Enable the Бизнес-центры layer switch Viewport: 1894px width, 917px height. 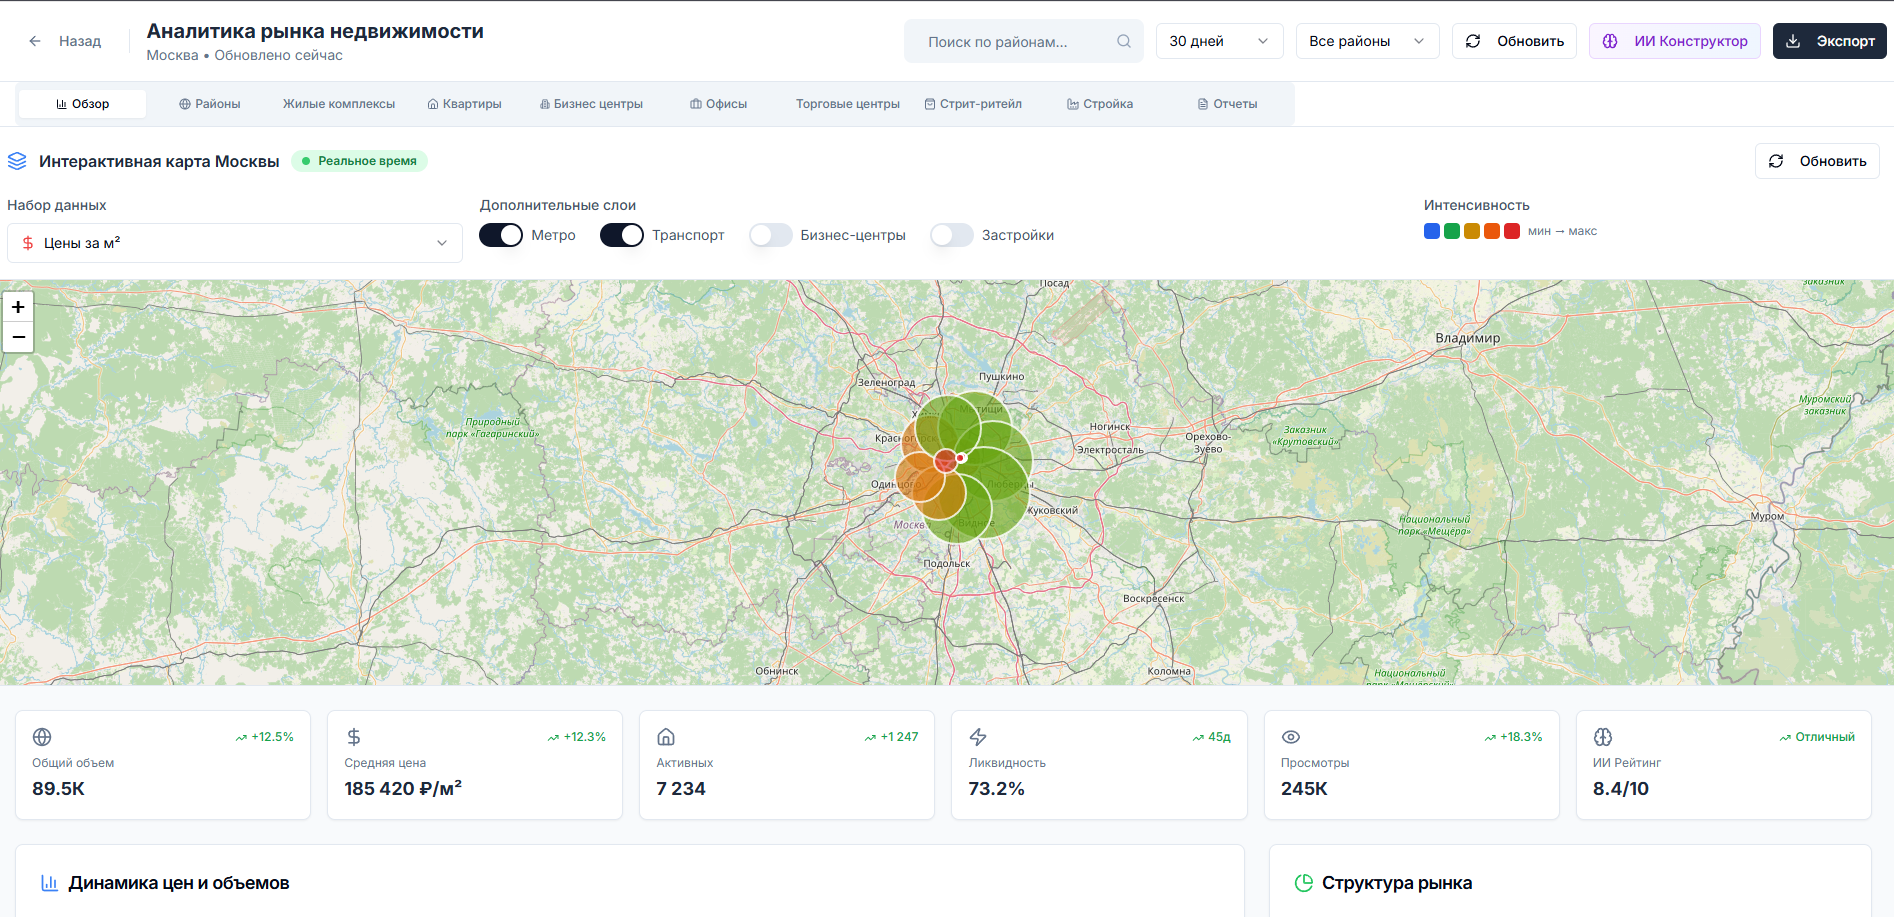point(771,235)
